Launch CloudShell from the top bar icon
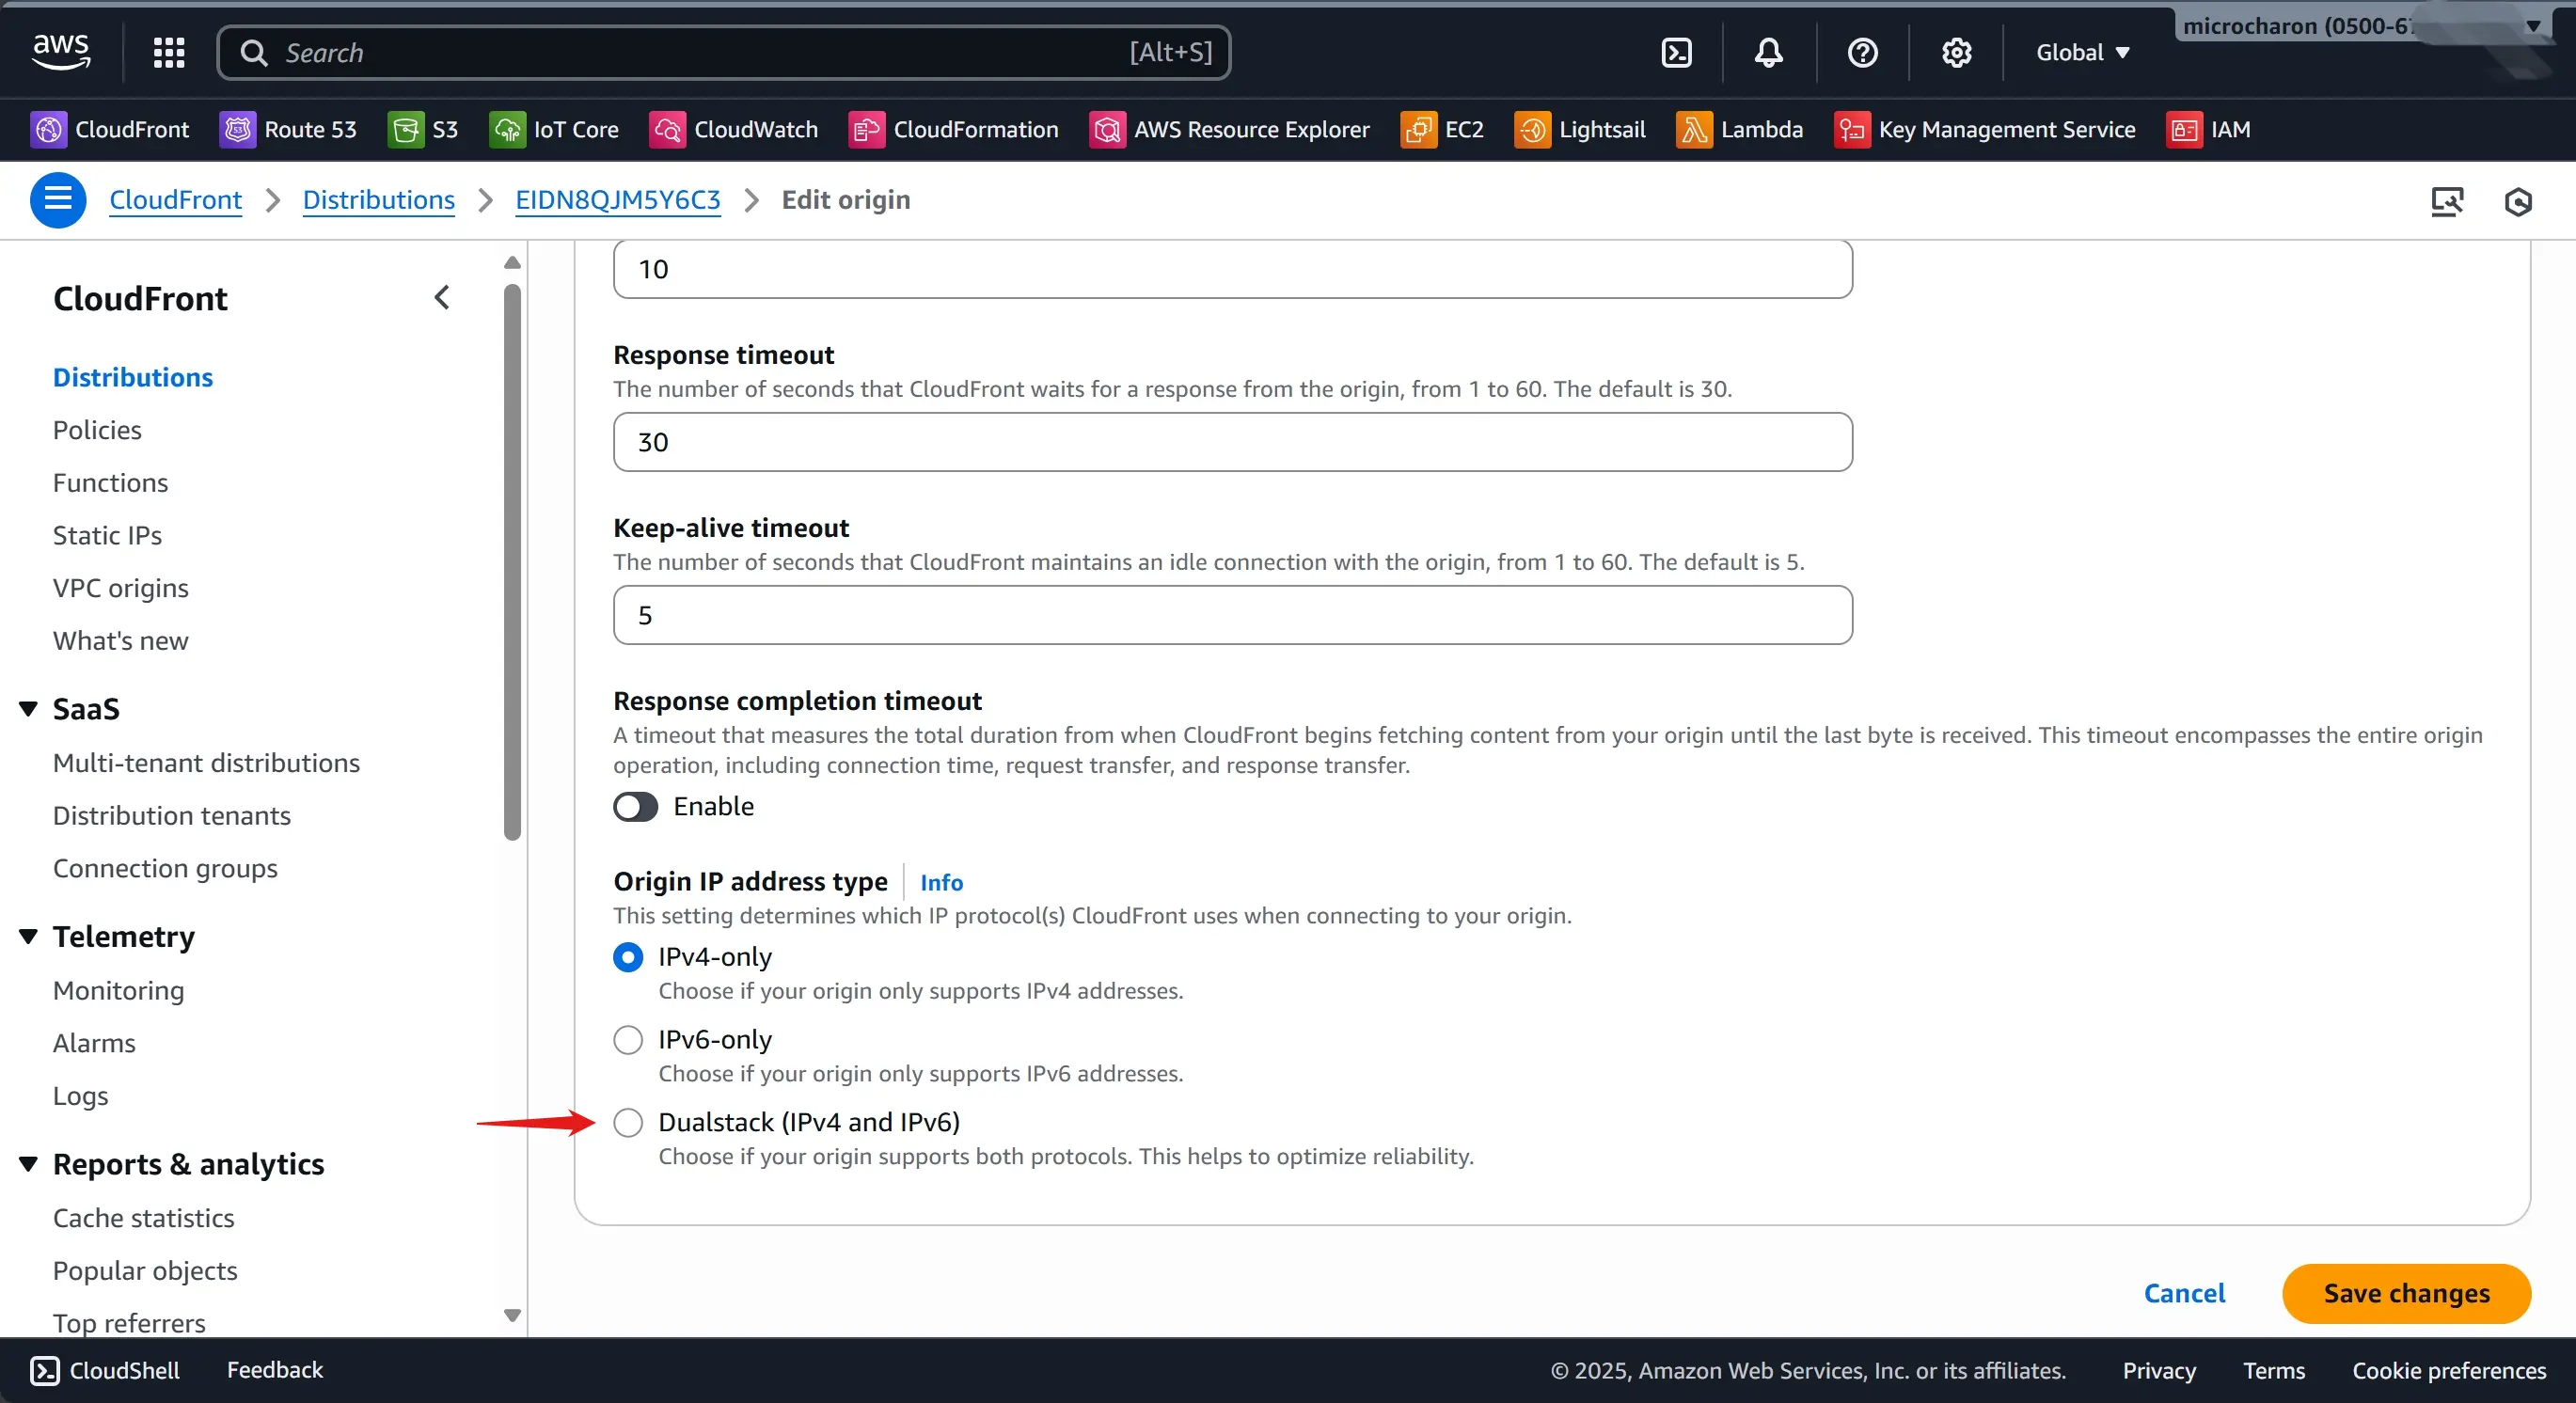 pyautogui.click(x=1676, y=52)
